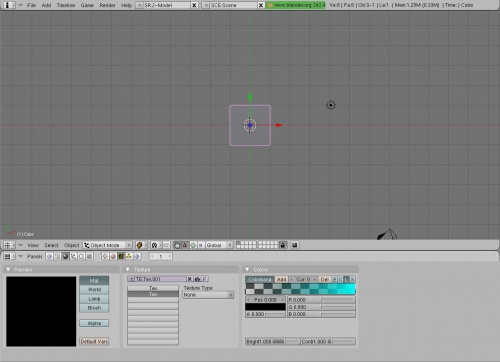500x362 pixels.
Task: Open the Game menu
Action: (x=87, y=5)
